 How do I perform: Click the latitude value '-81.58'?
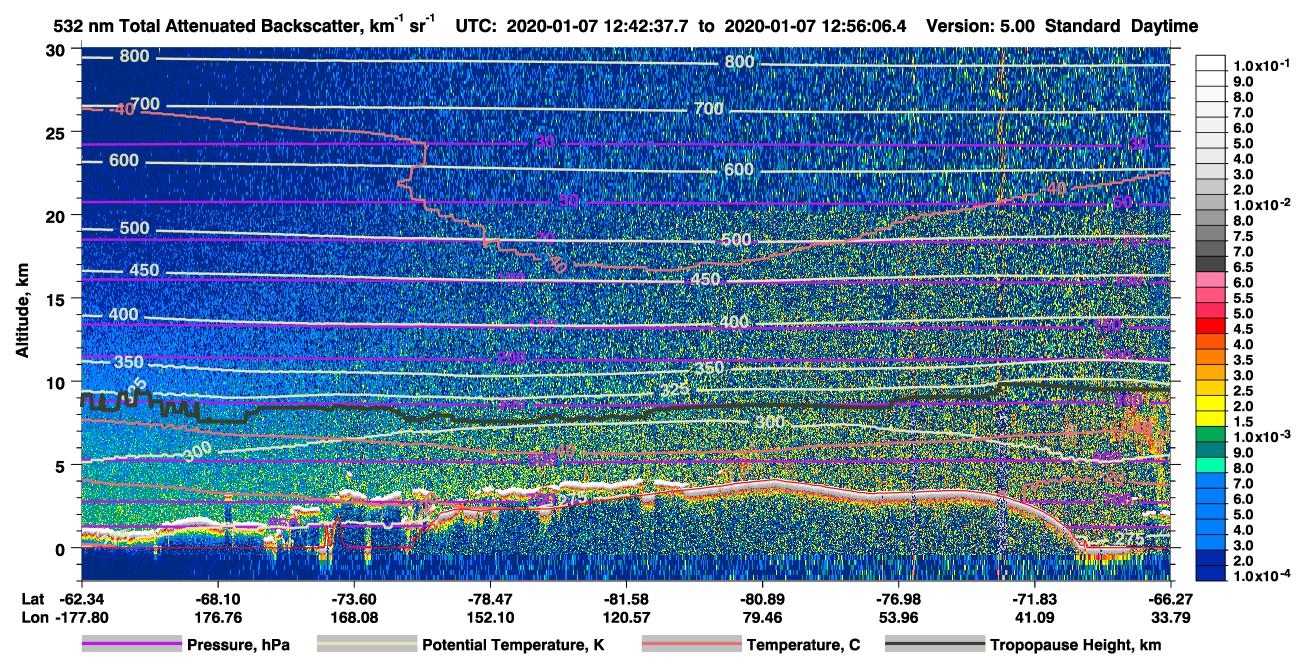click(626, 600)
